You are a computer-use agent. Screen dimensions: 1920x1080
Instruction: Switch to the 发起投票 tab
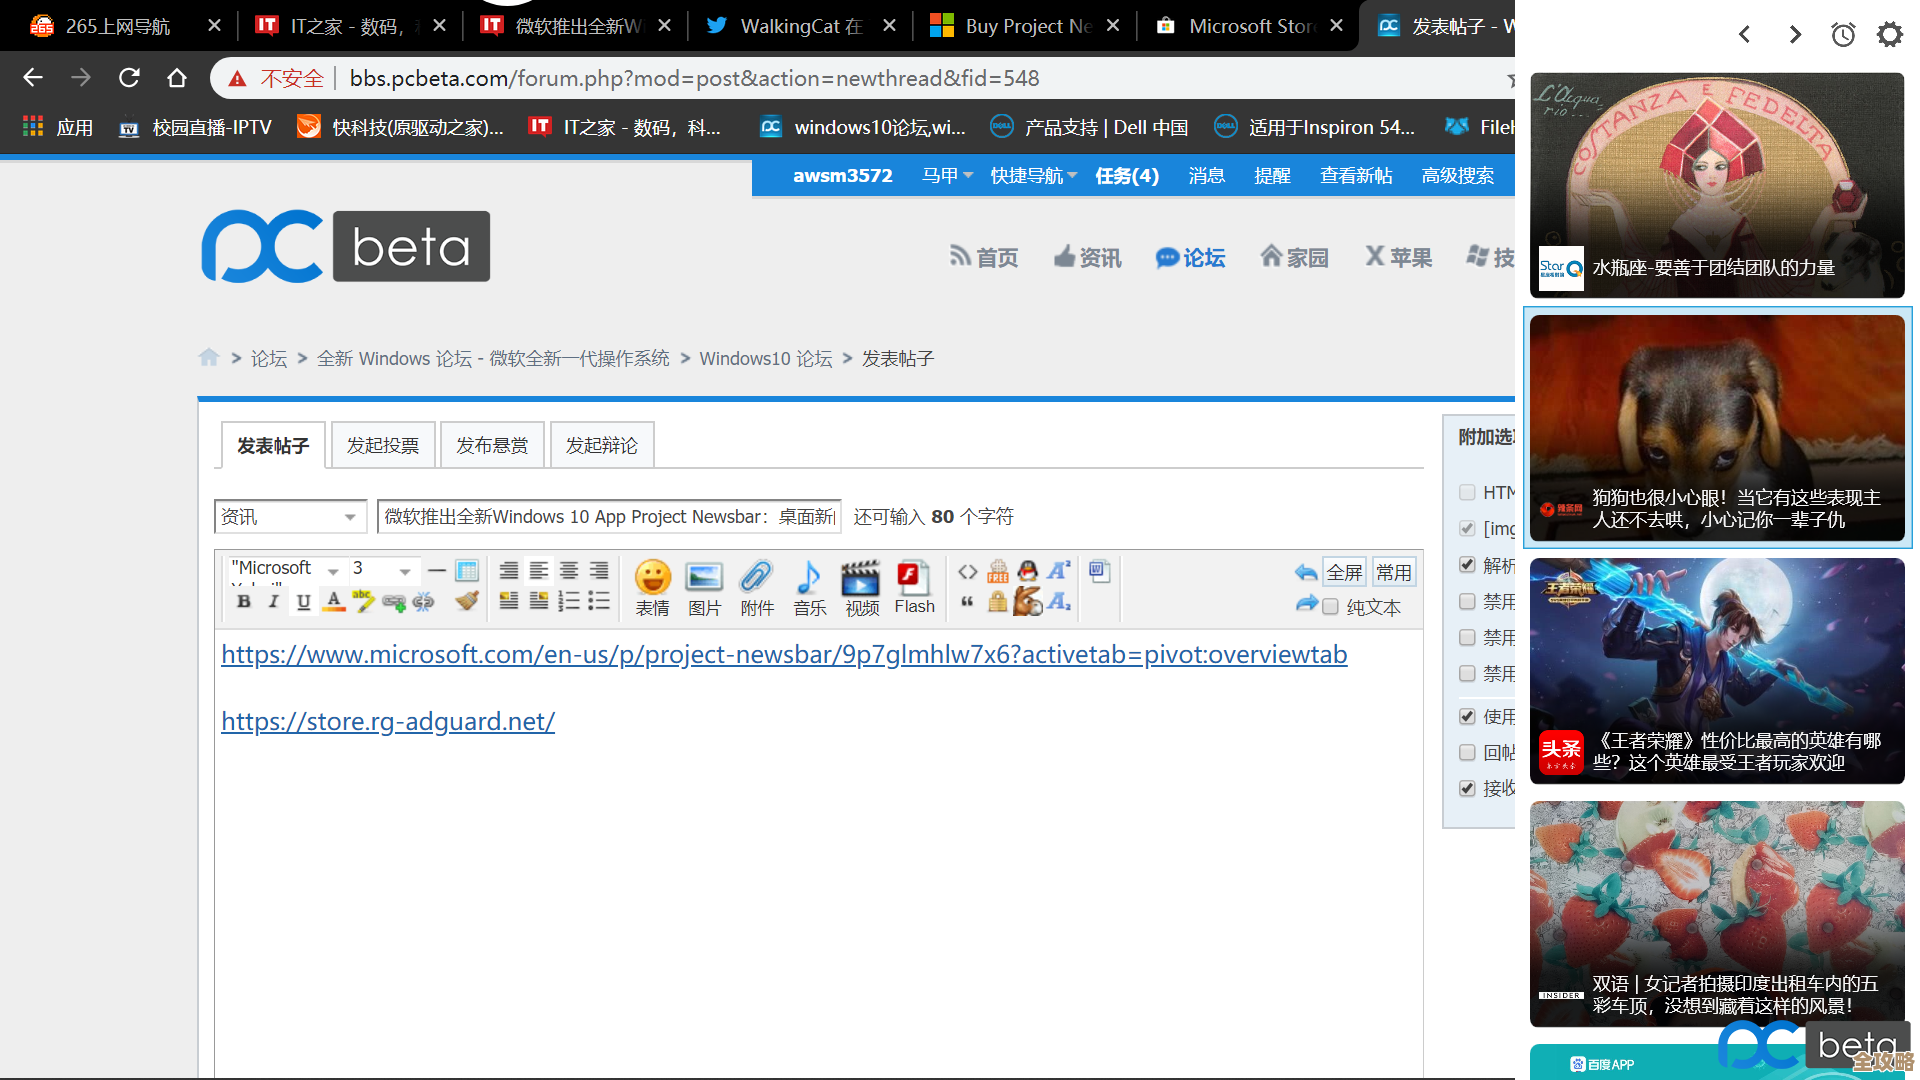point(383,444)
